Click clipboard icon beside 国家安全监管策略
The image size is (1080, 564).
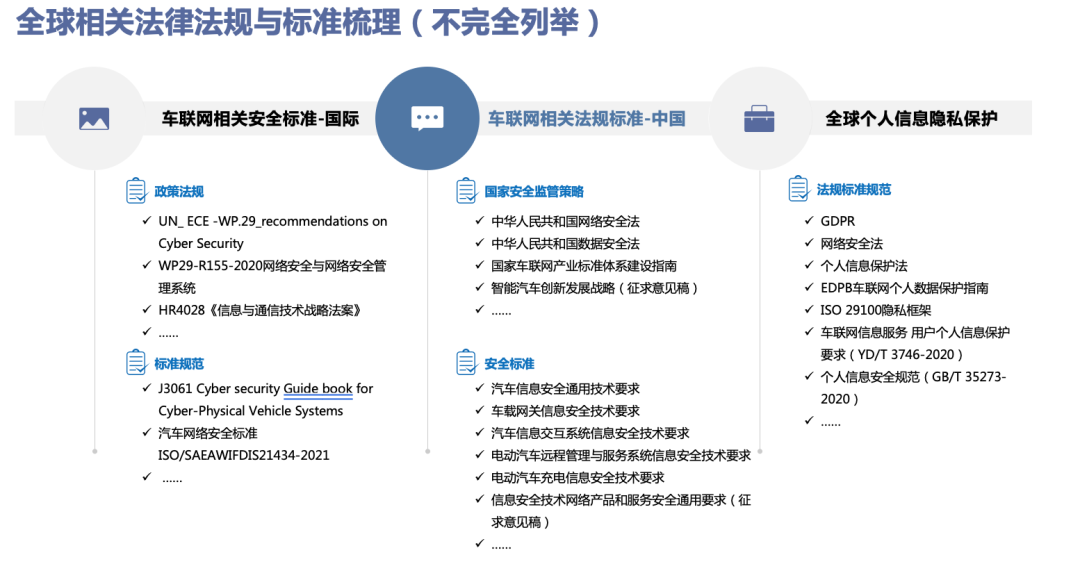coord(466,191)
